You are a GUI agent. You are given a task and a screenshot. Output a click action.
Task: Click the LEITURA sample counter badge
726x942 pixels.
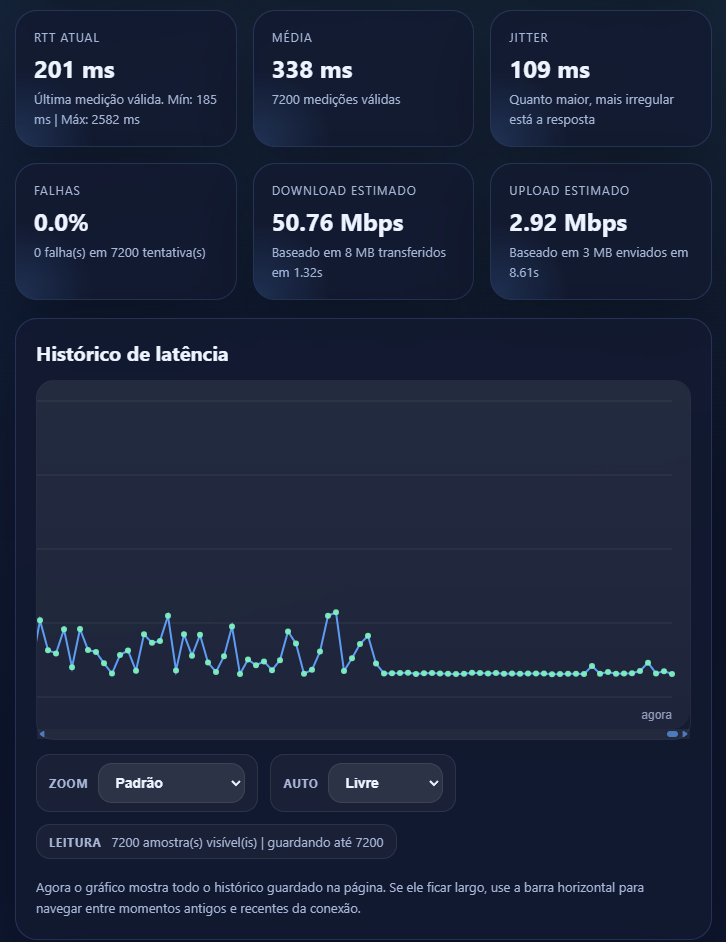217,842
